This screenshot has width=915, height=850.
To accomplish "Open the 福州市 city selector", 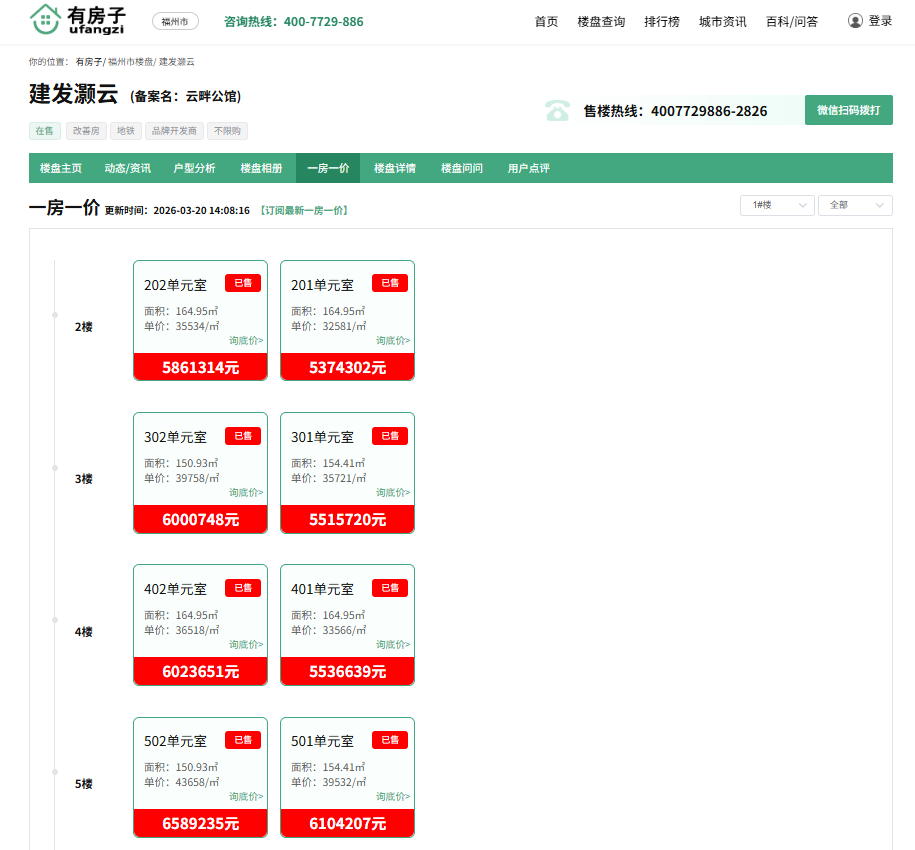I will coord(175,22).
